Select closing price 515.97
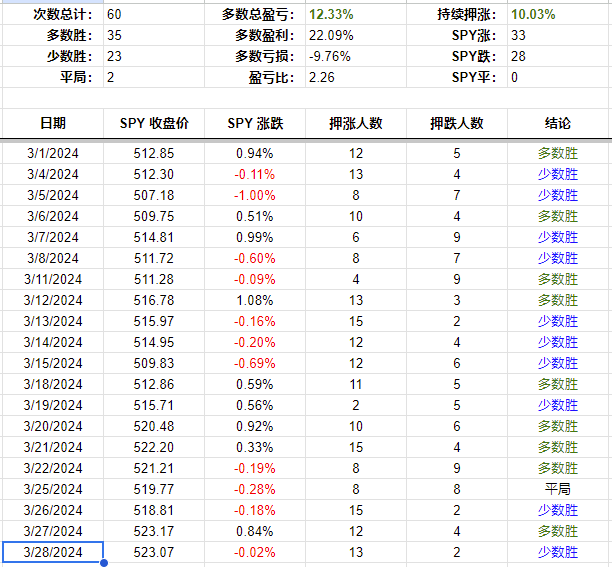The height and width of the screenshot is (567, 612). 154,321
